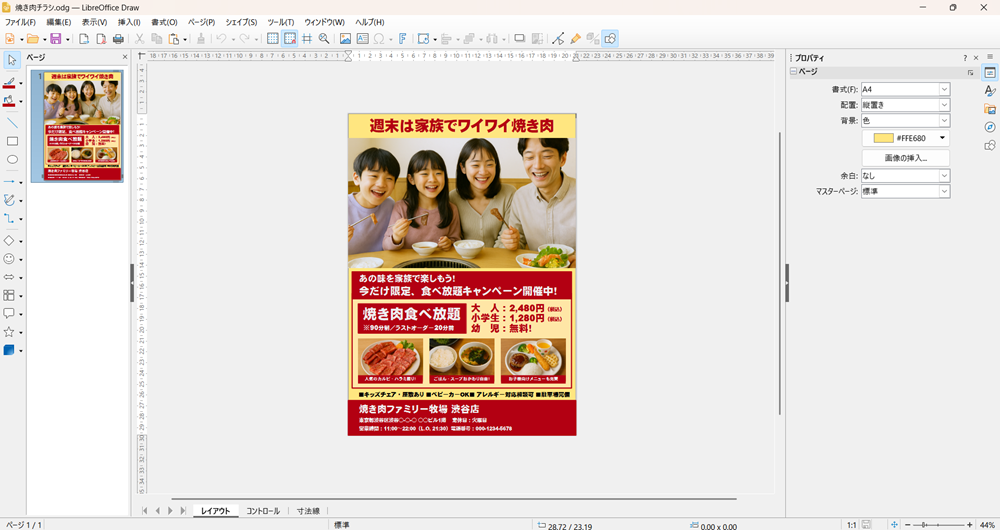
Task: Click the Insert Fontwork text icon
Action: (402, 39)
